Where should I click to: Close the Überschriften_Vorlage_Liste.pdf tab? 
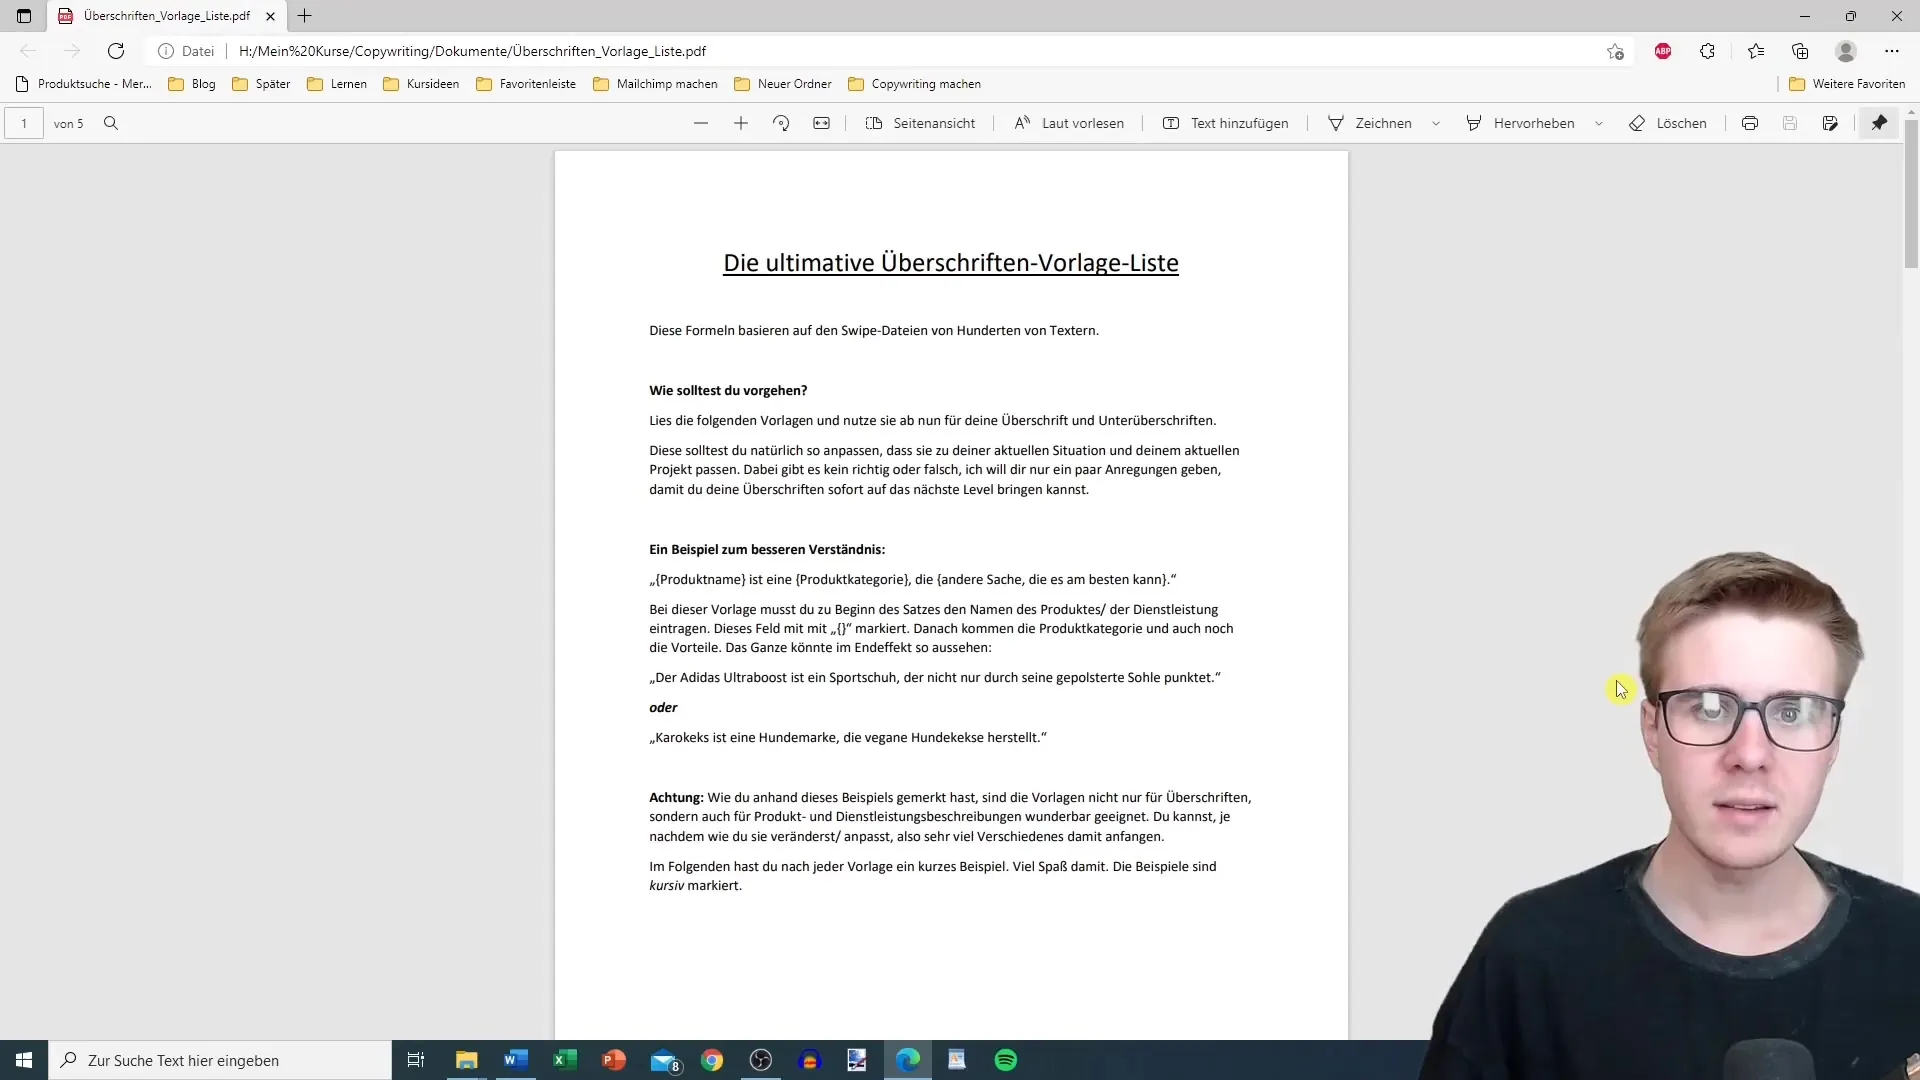270,16
